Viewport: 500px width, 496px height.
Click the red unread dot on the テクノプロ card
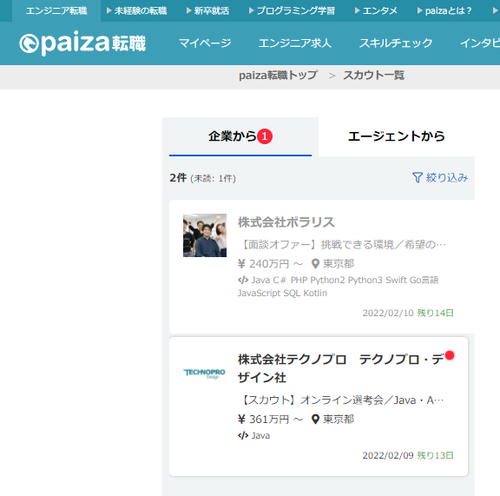tap(450, 355)
